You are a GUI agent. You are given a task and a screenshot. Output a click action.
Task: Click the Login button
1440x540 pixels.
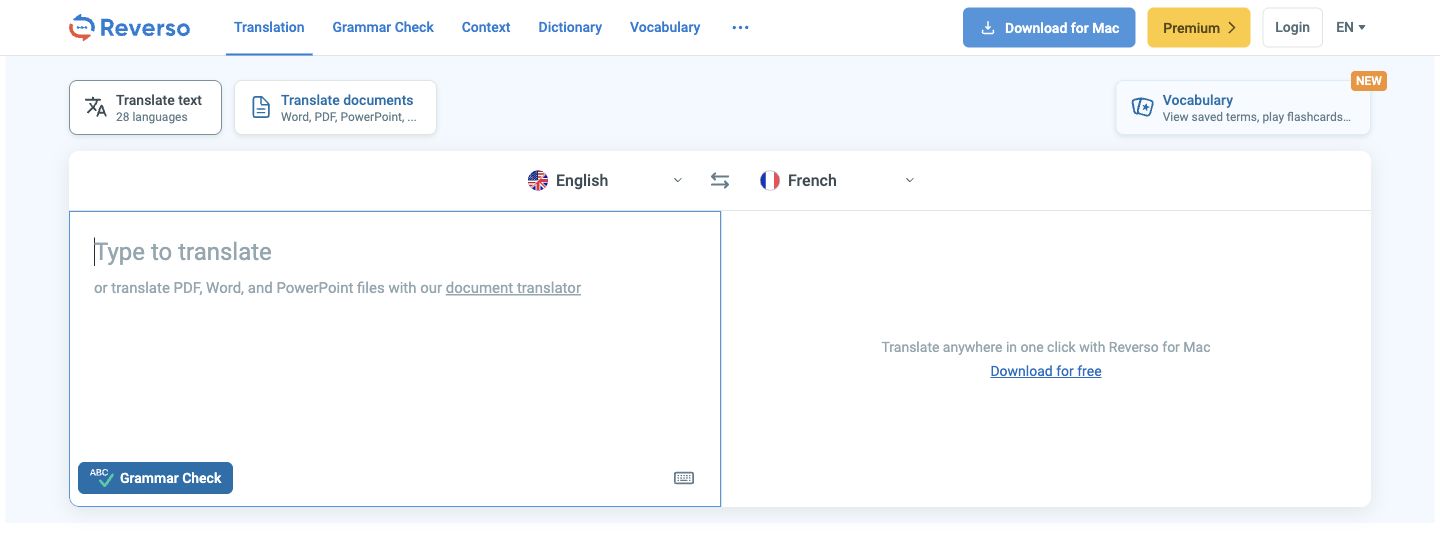1292,28
